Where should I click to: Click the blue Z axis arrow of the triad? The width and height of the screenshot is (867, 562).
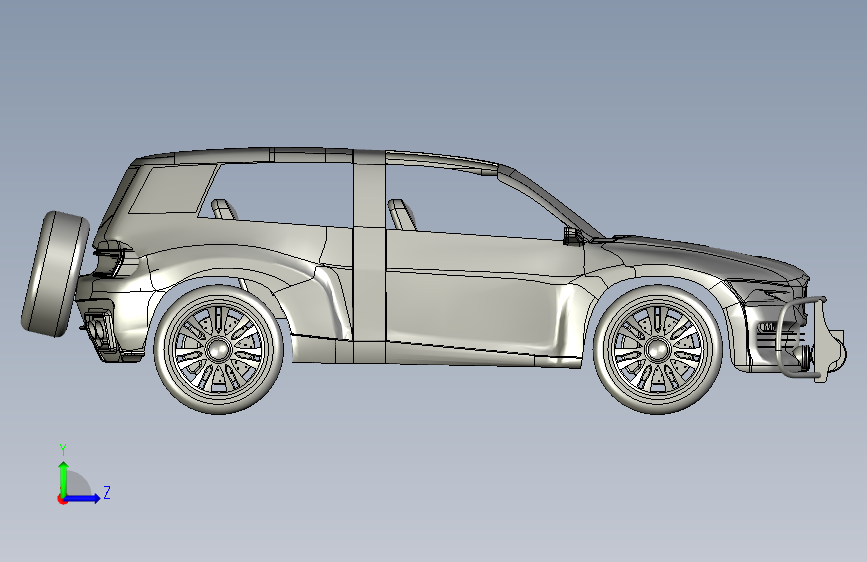click(x=83, y=498)
